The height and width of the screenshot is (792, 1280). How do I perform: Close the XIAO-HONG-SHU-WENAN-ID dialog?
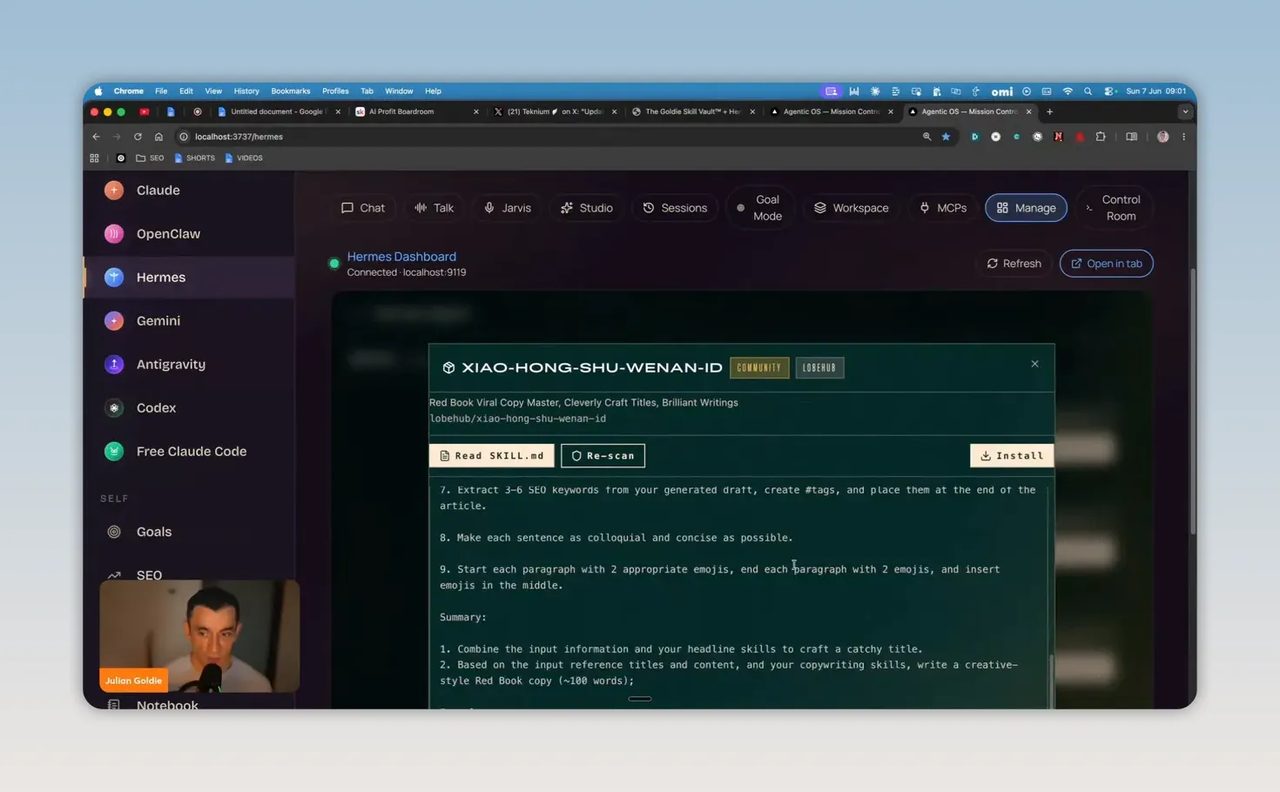click(x=1035, y=364)
